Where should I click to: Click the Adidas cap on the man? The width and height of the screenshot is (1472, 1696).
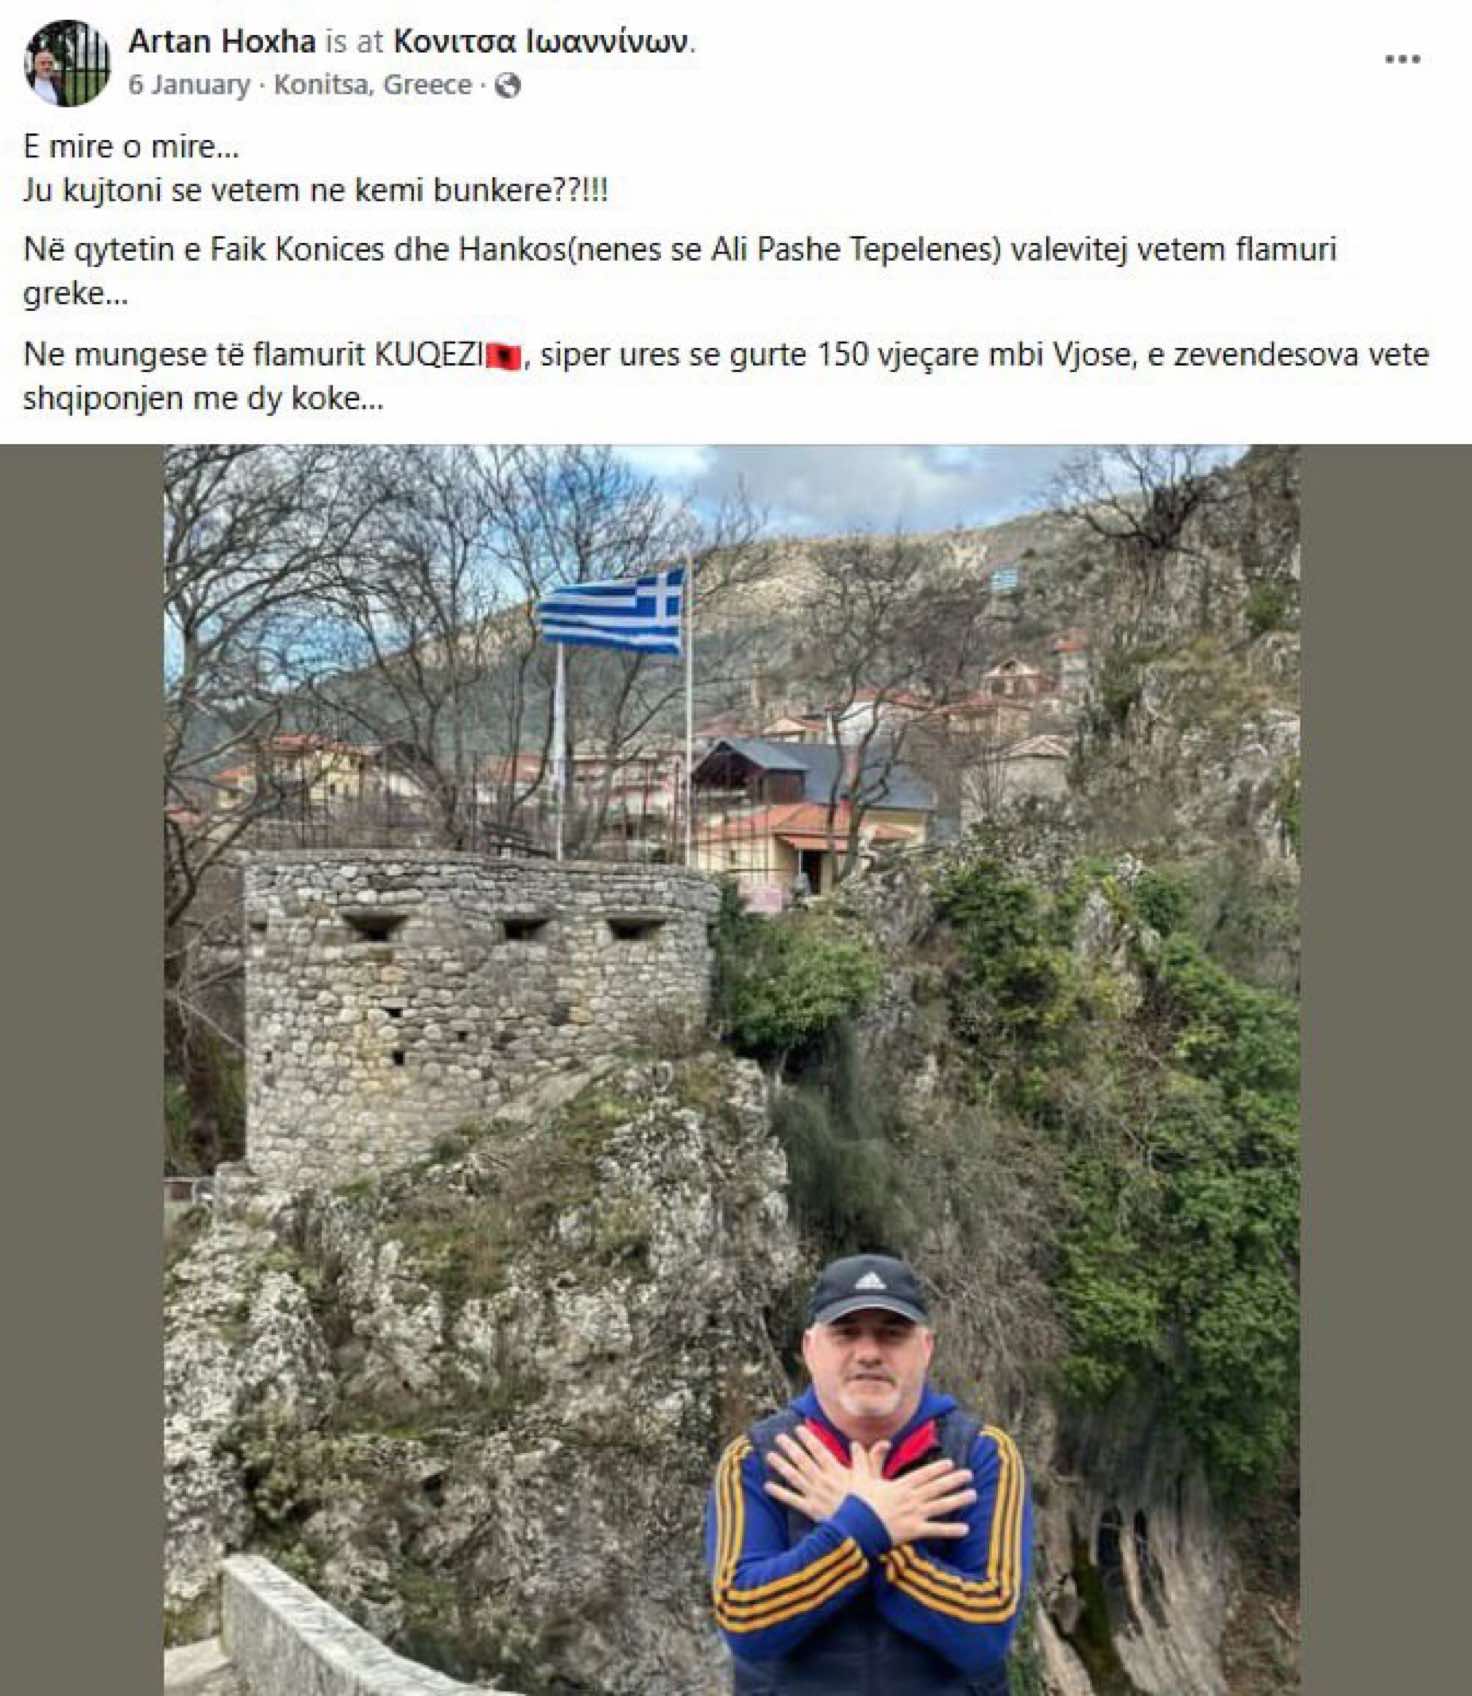point(868,1288)
